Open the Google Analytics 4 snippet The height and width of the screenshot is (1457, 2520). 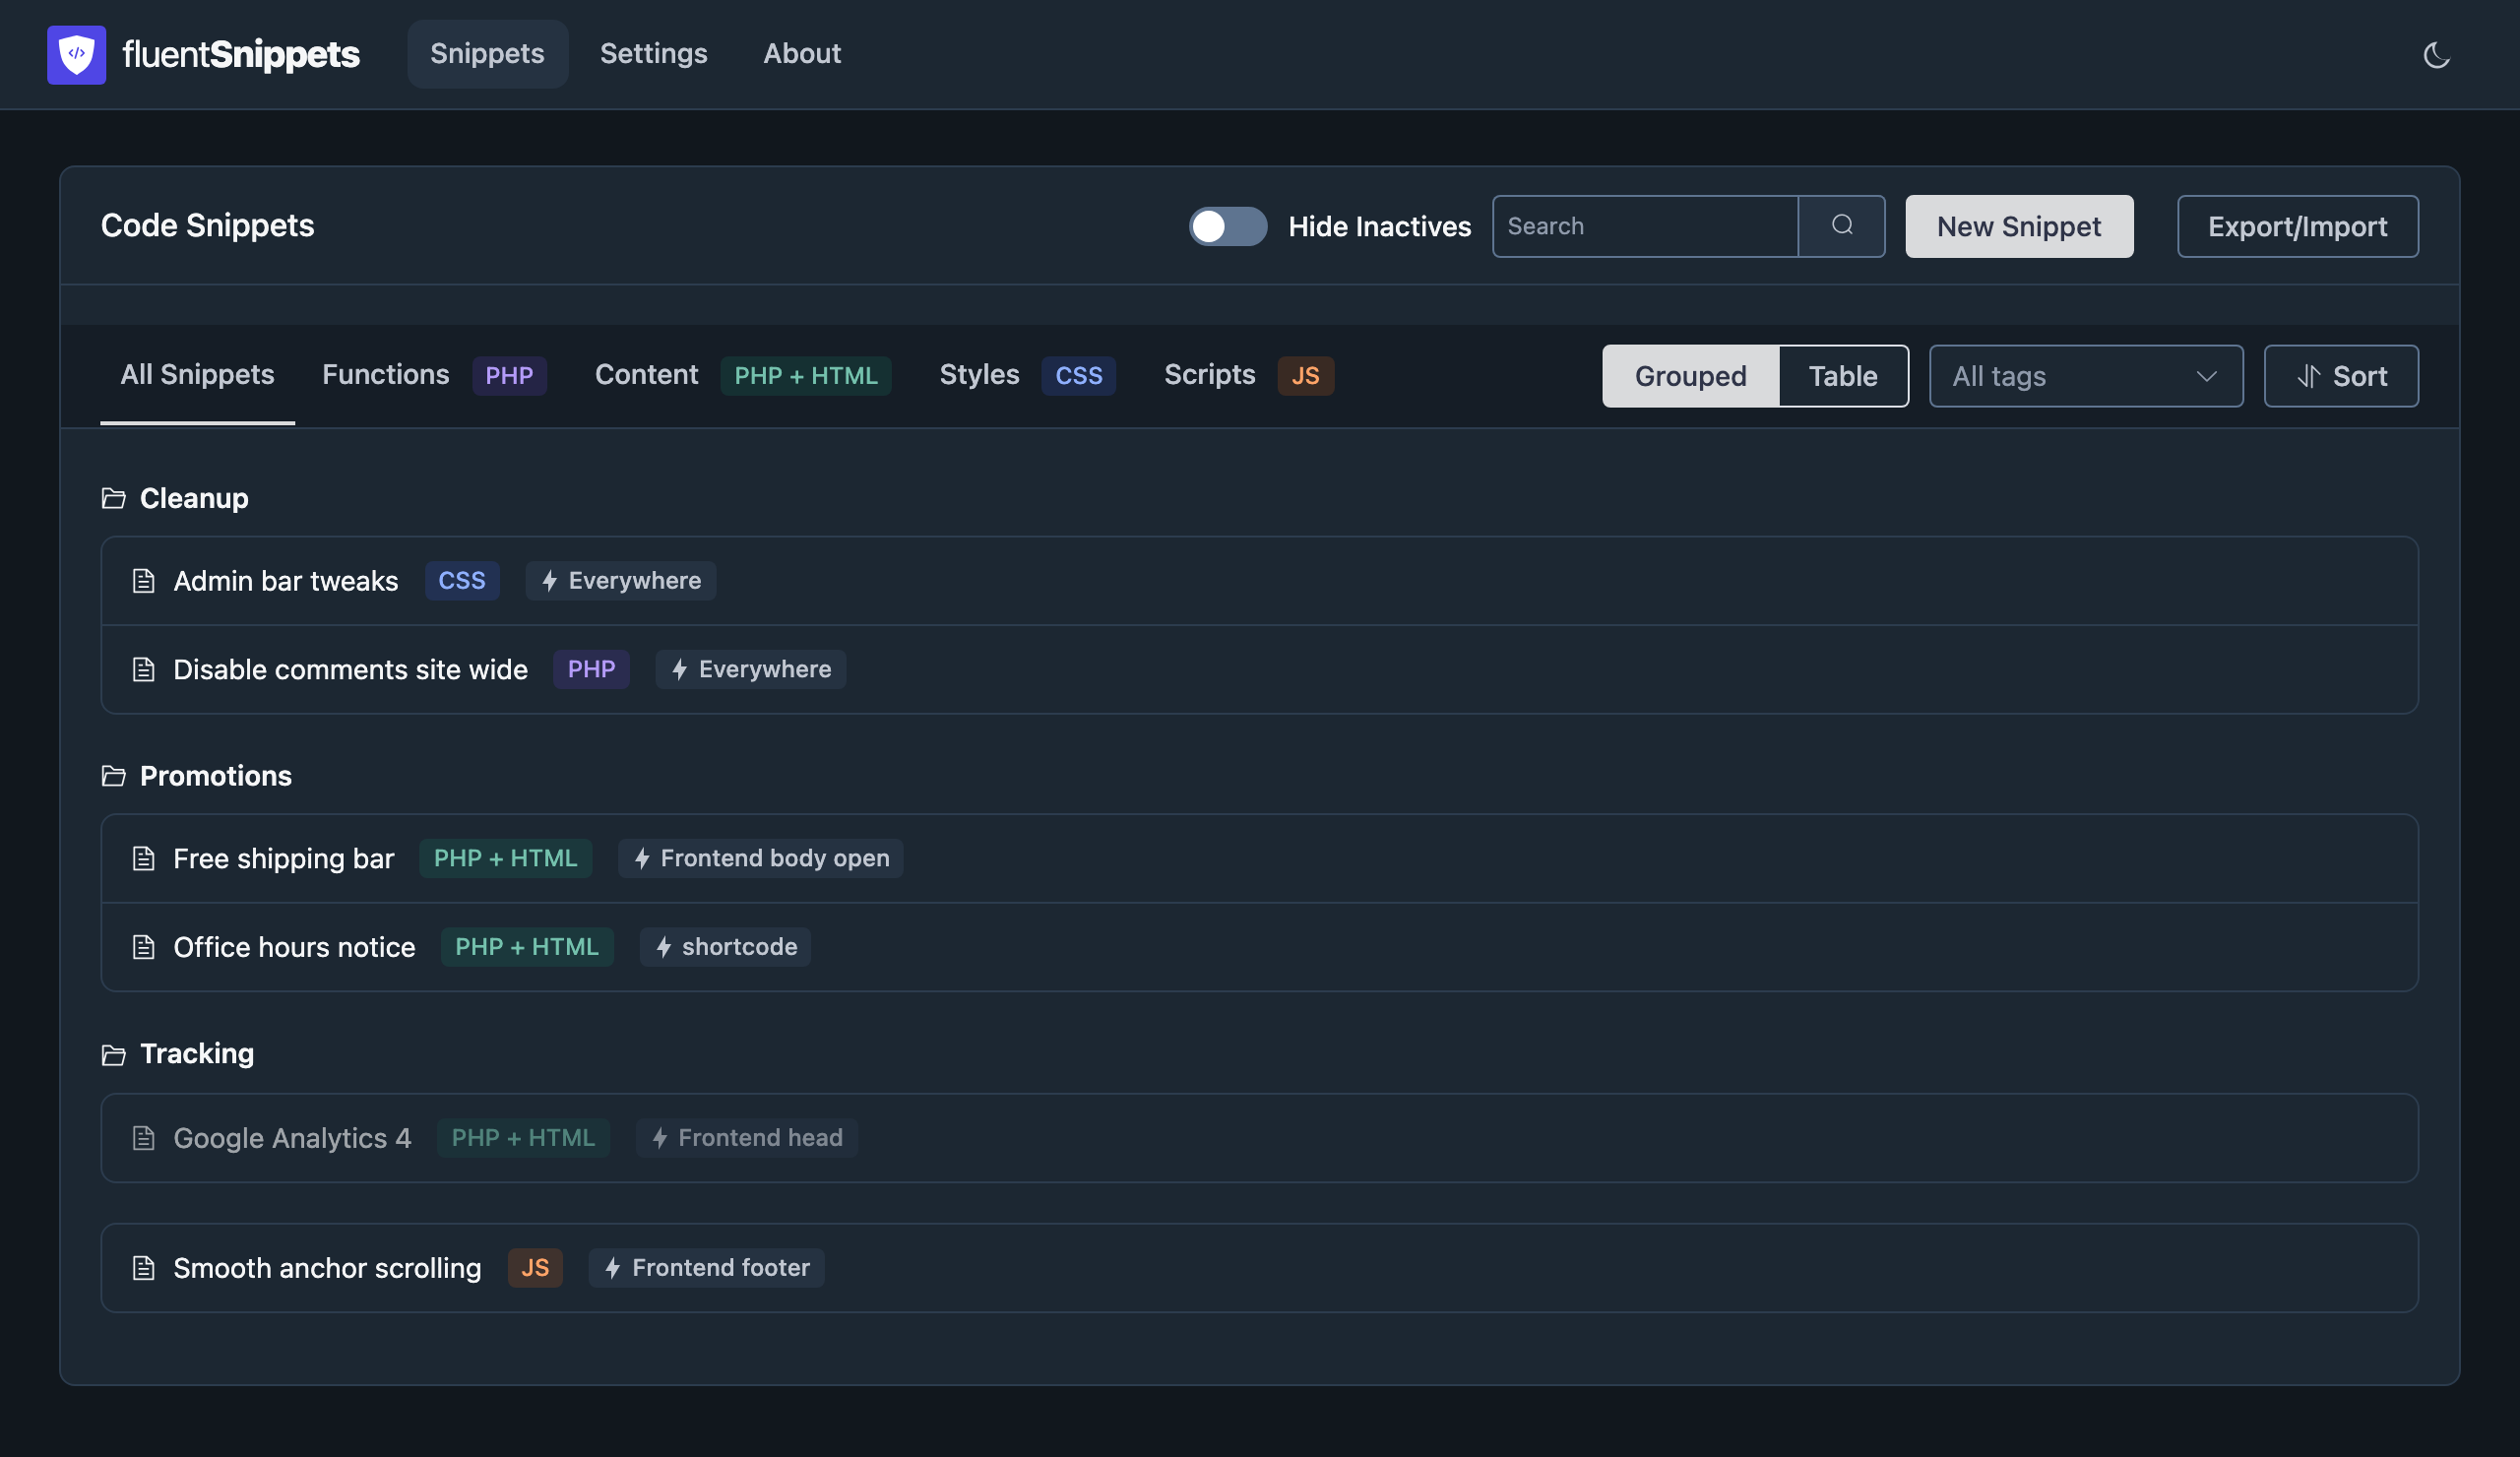tap(1259, 1138)
